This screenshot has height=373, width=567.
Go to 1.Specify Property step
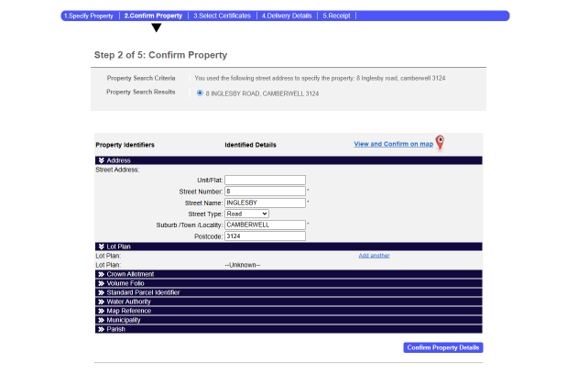89,16
